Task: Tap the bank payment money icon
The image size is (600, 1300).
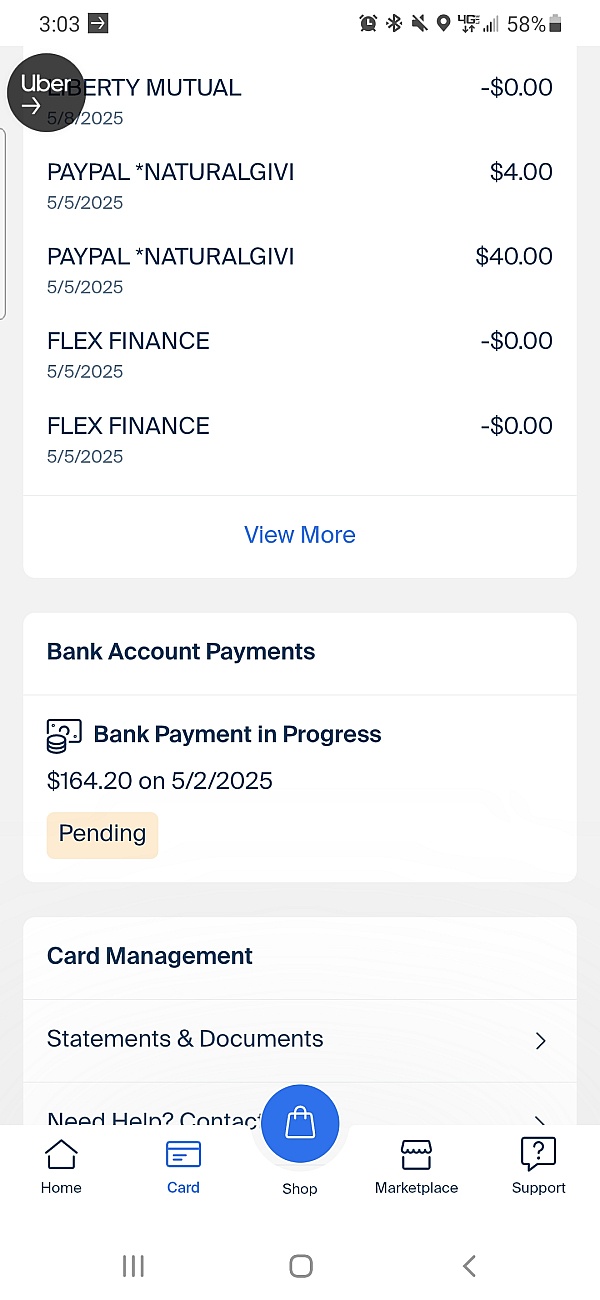Action: point(64,735)
